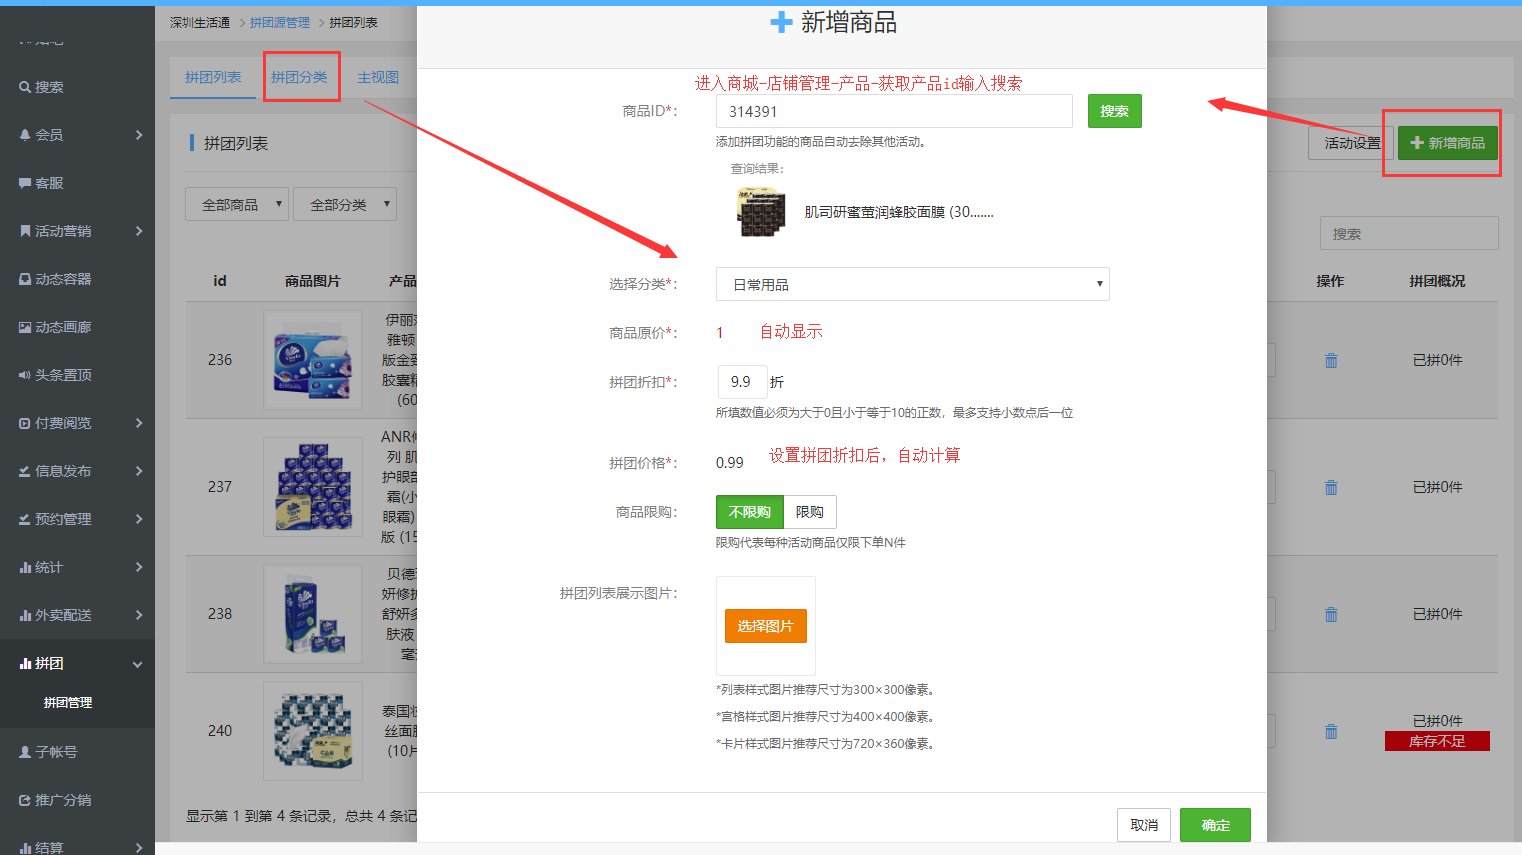Click the person icon for 子帐号
Viewport: 1522px width, 855px height.
25,752
